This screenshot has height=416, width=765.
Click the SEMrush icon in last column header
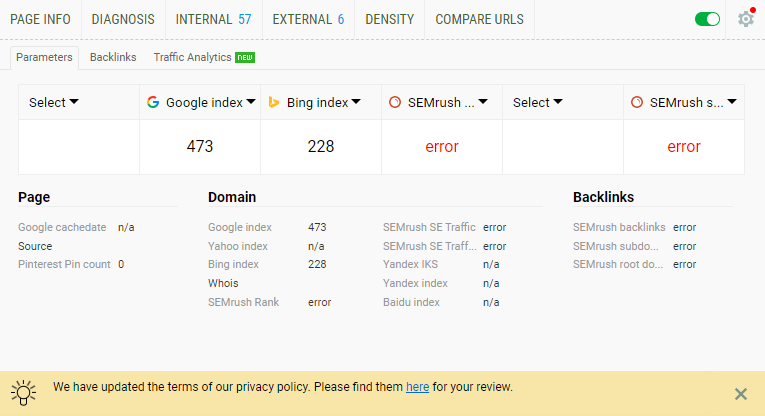click(637, 102)
